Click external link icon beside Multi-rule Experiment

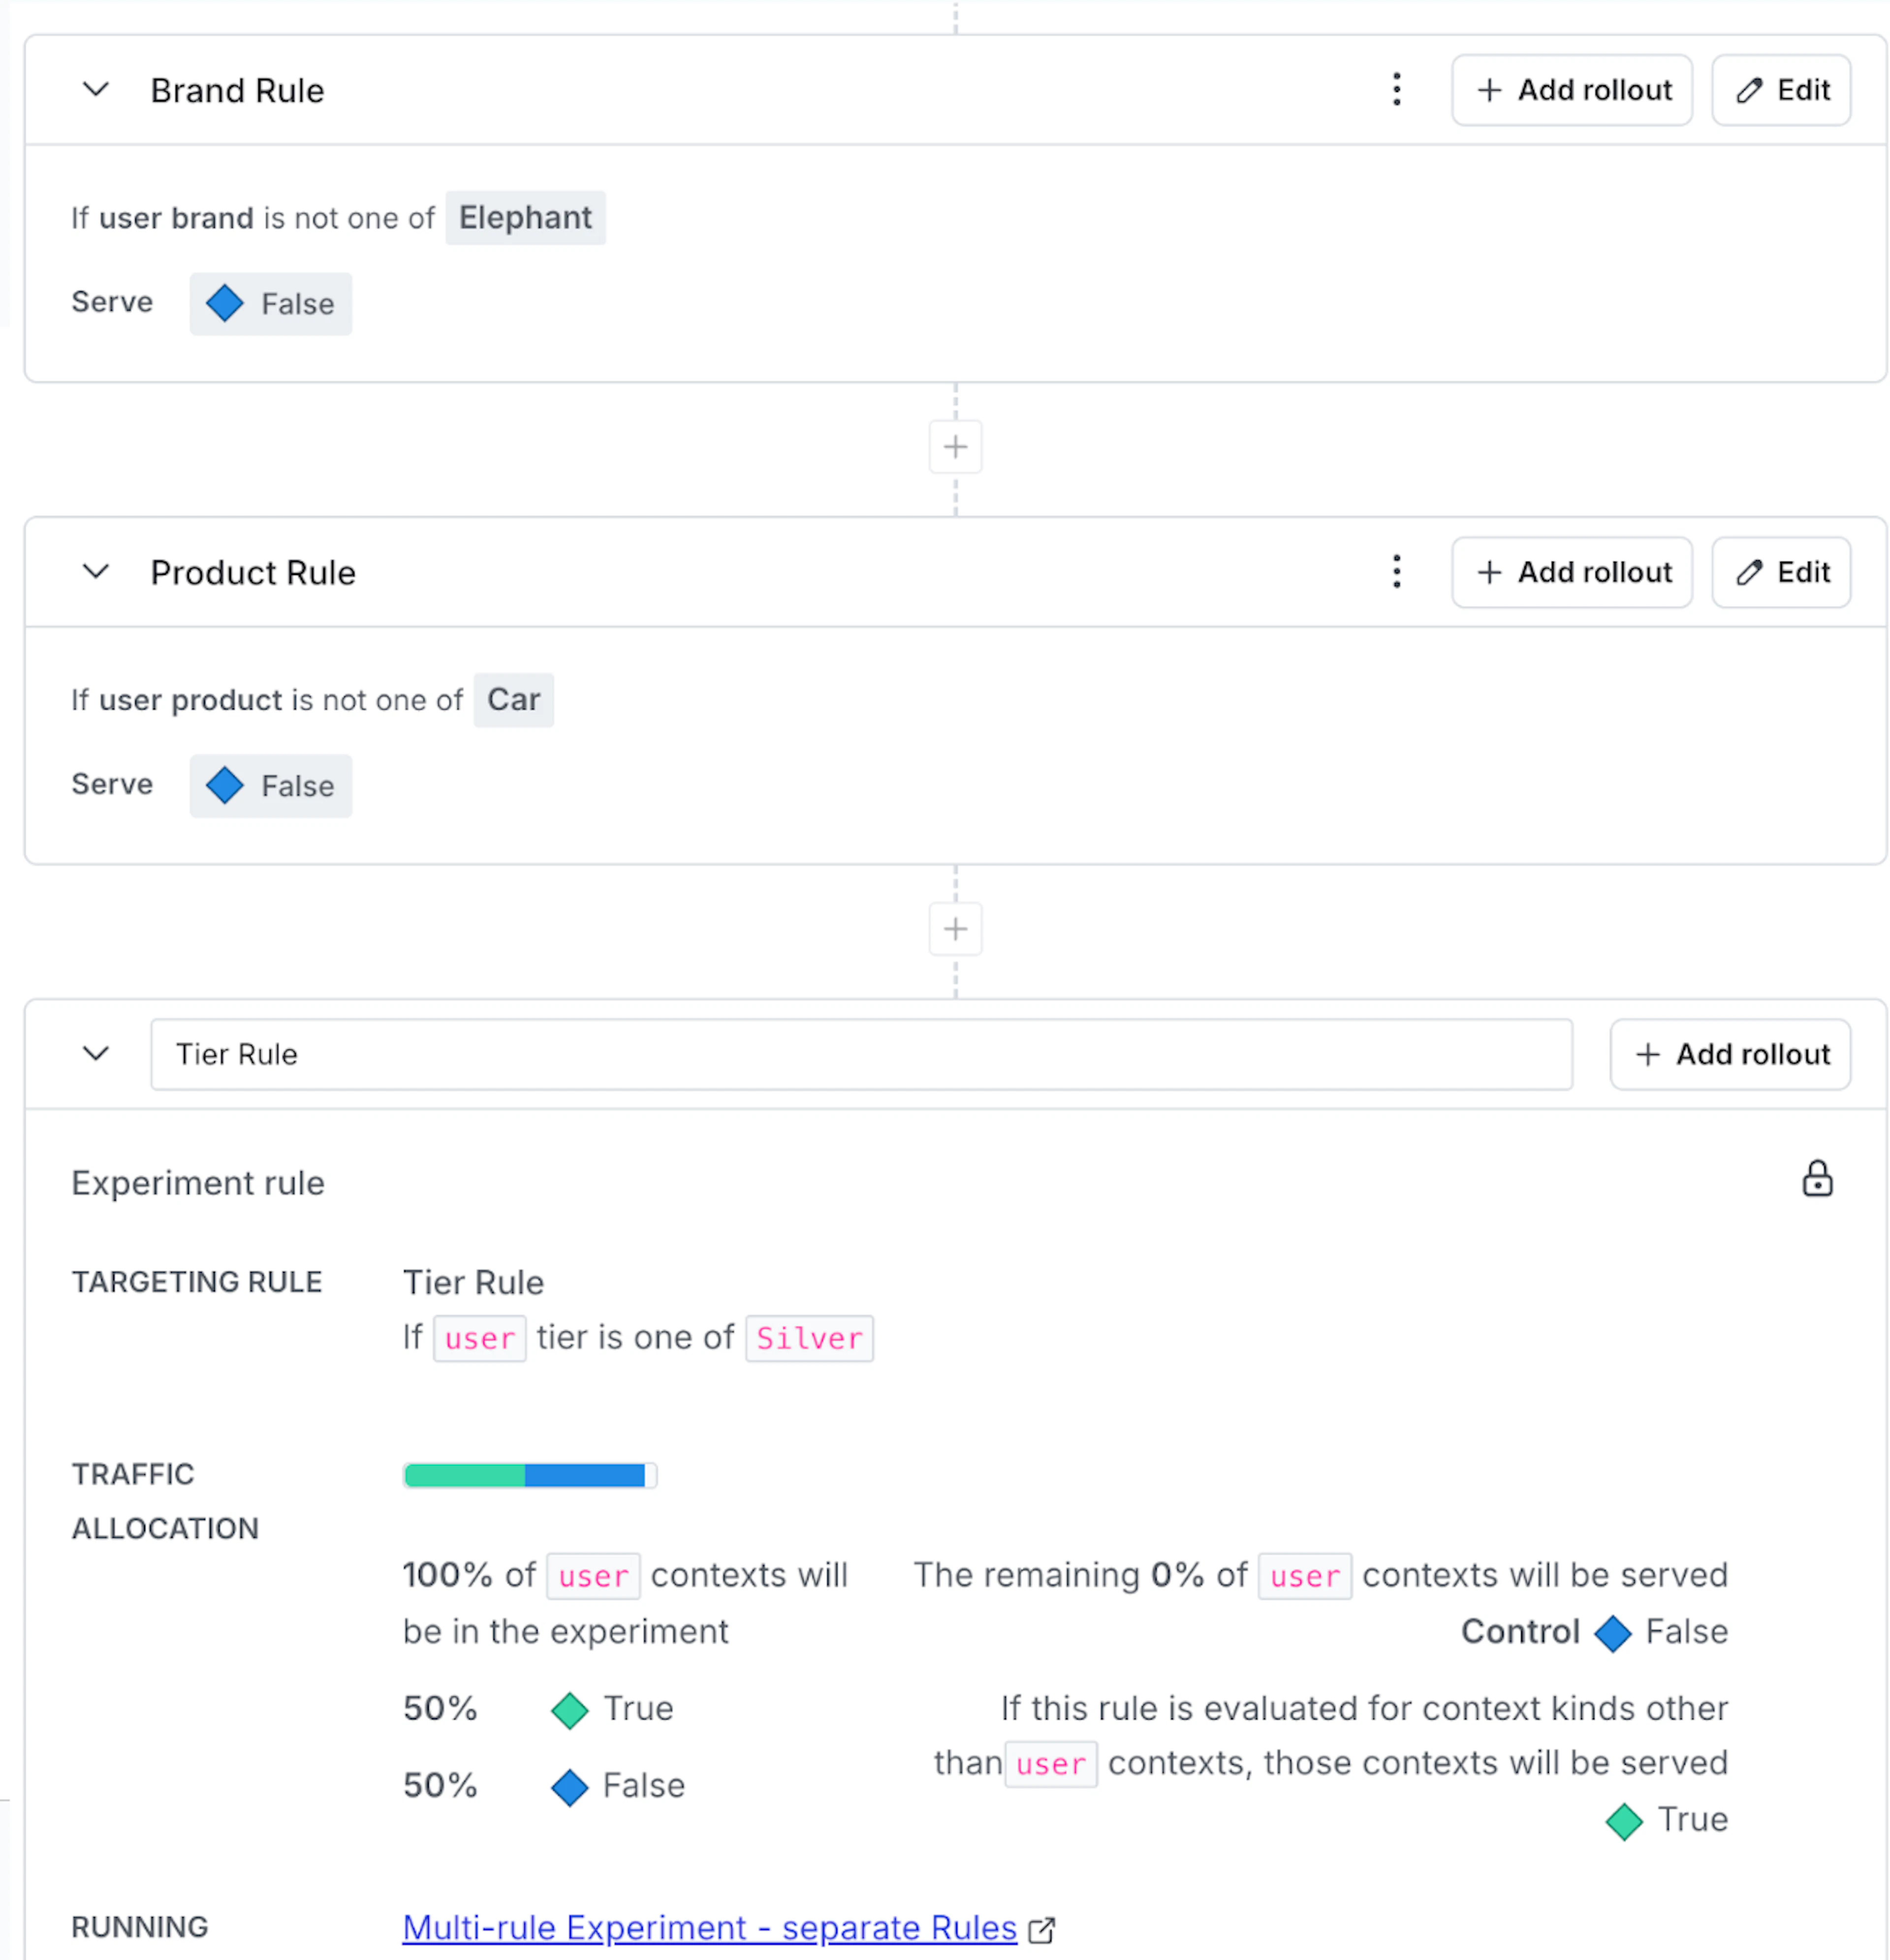(x=1042, y=1929)
